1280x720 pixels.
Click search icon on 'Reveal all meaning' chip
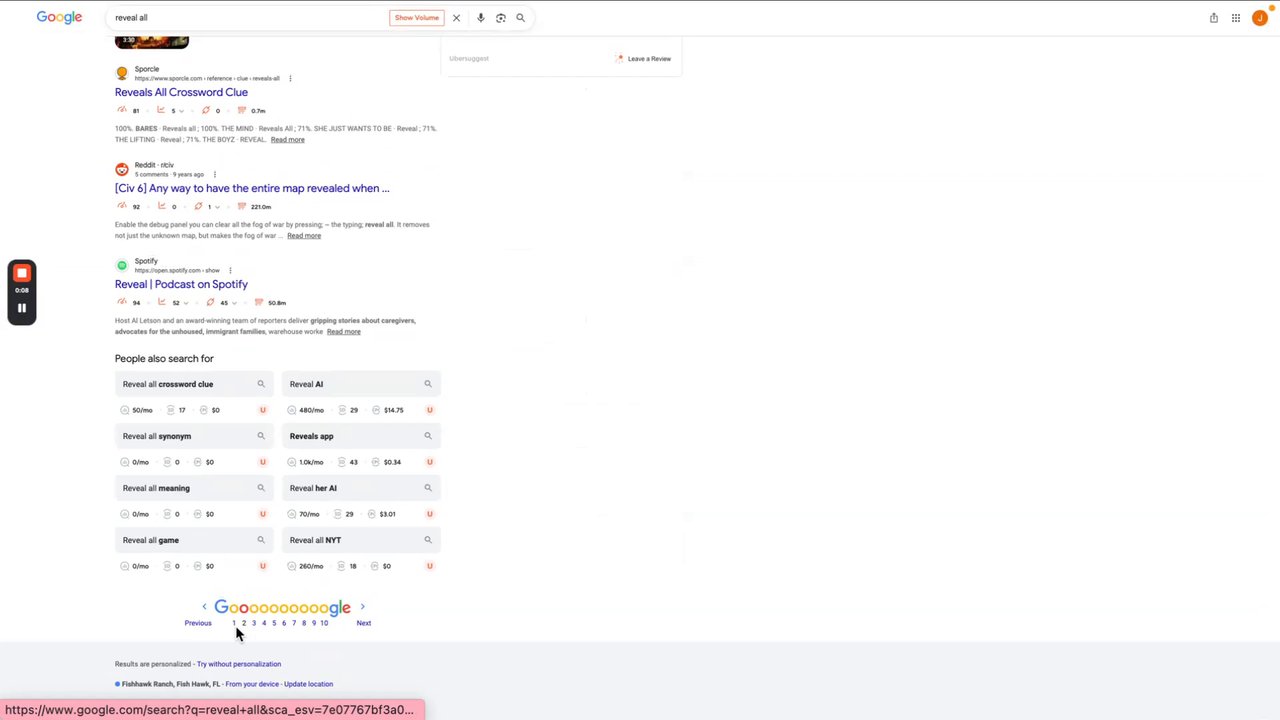coord(261,488)
